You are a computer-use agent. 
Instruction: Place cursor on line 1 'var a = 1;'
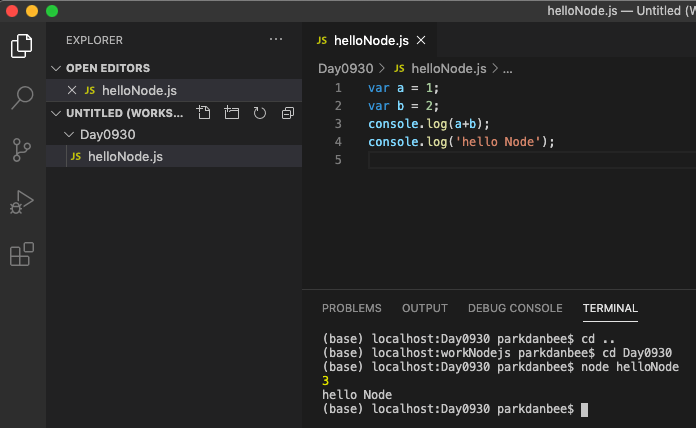403,88
